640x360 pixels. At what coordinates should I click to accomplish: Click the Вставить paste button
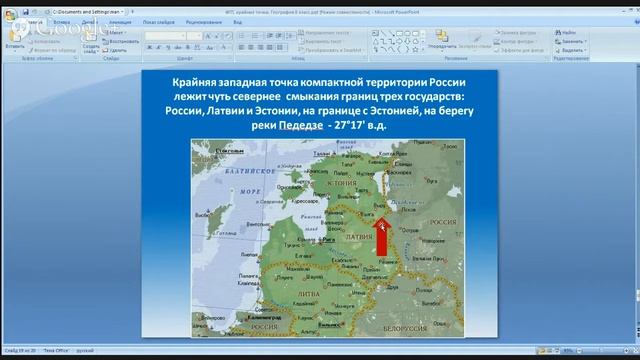pyautogui.click(x=15, y=41)
